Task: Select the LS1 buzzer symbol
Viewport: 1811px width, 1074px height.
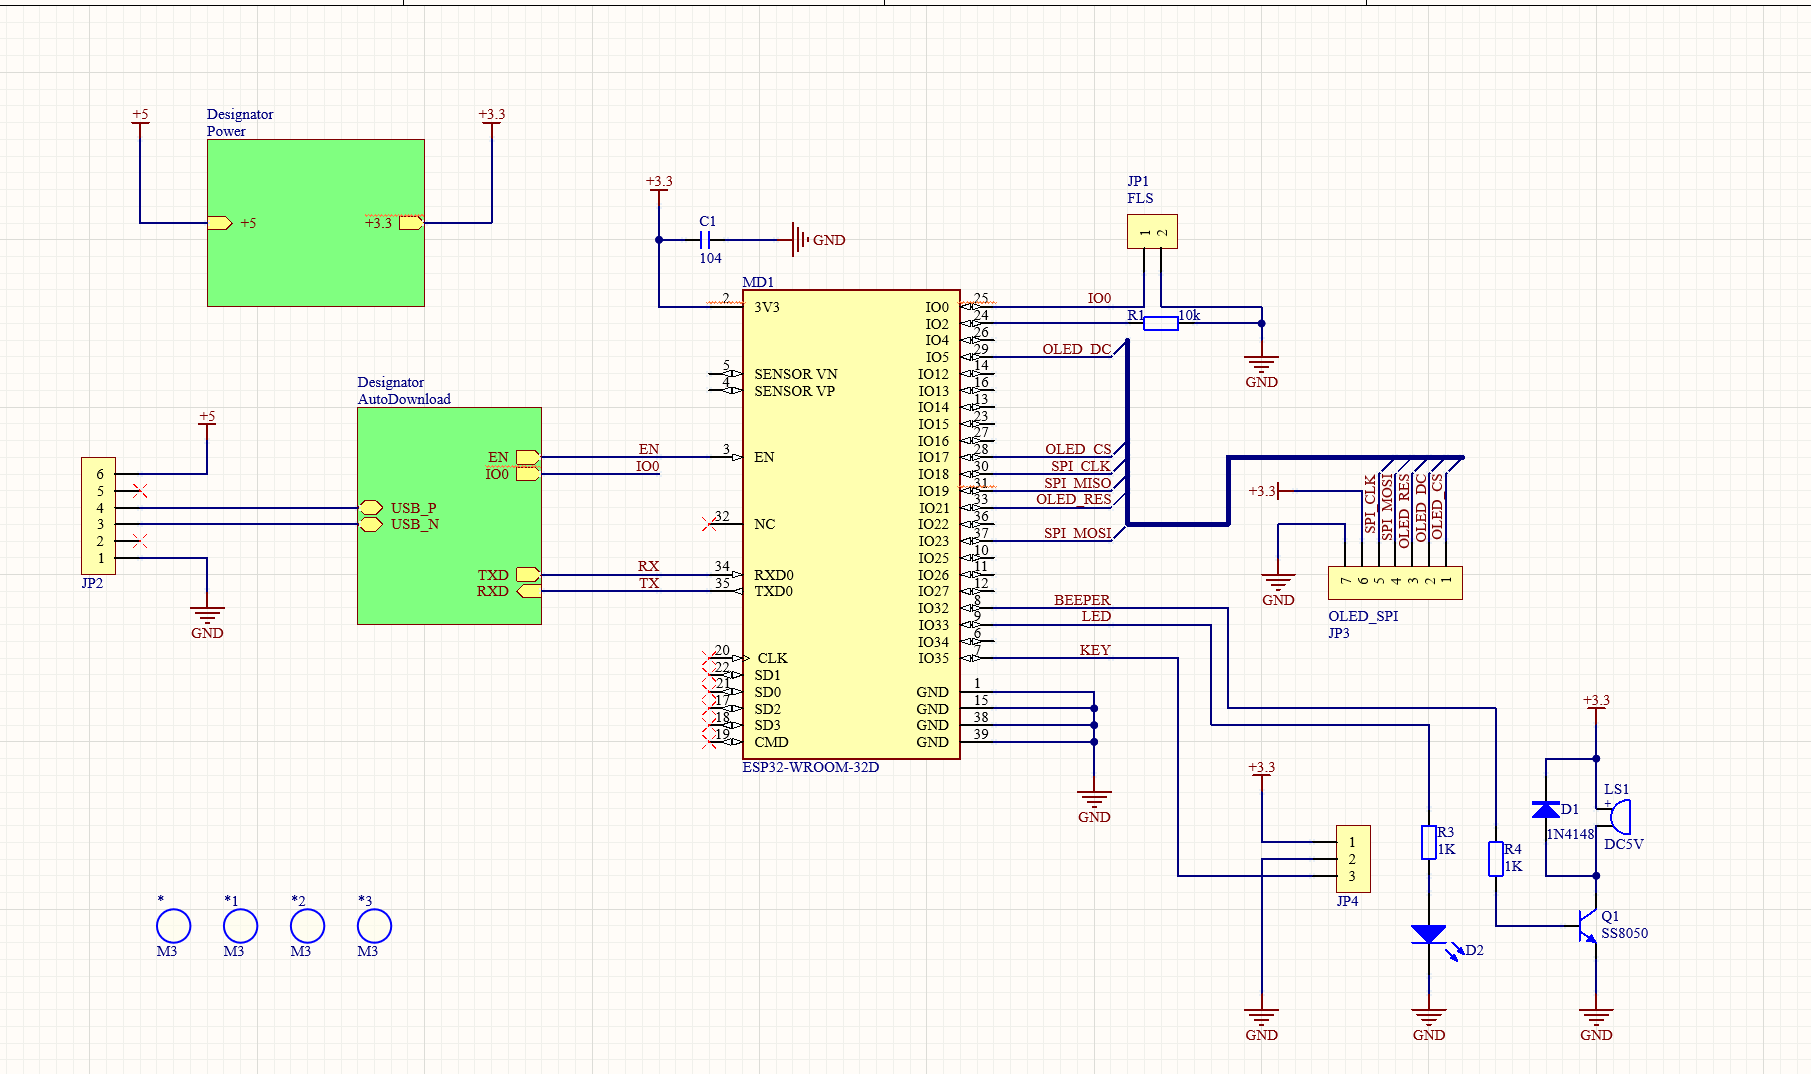Action: [x=1615, y=817]
